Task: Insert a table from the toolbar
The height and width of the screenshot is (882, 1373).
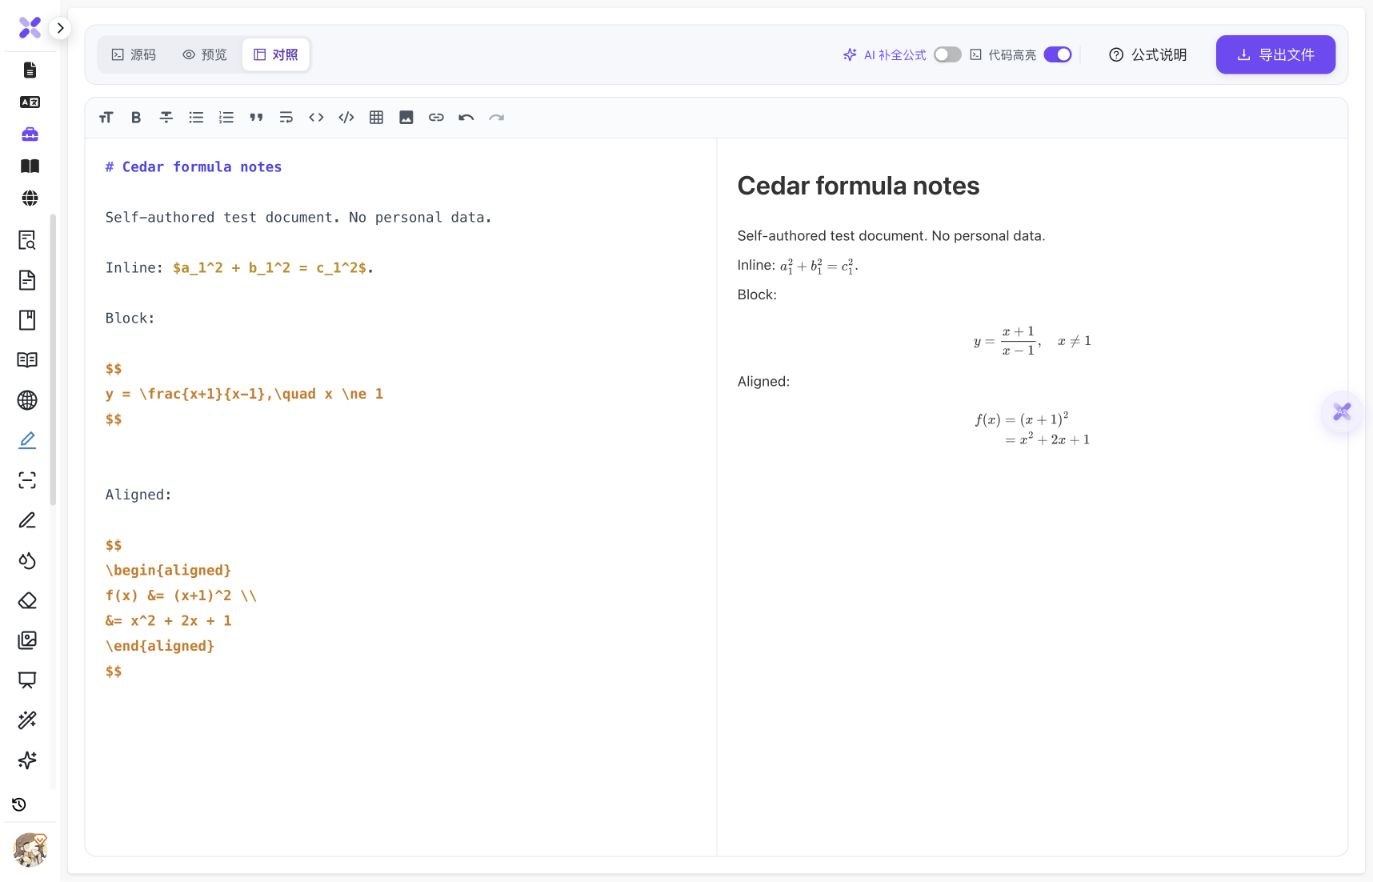Action: [x=376, y=118]
